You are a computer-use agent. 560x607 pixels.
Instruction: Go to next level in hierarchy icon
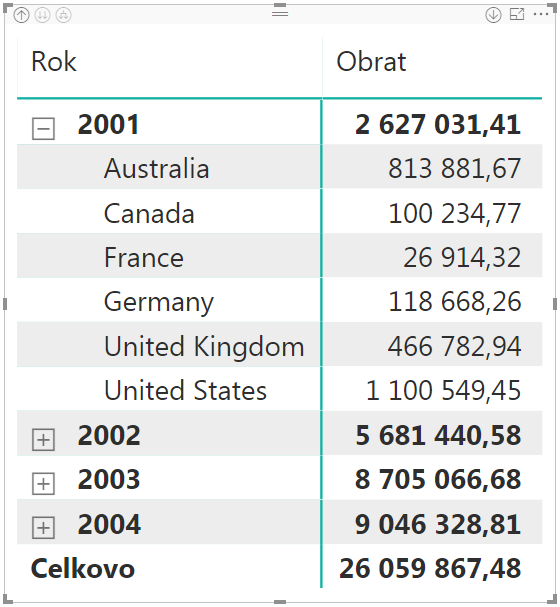click(43, 15)
